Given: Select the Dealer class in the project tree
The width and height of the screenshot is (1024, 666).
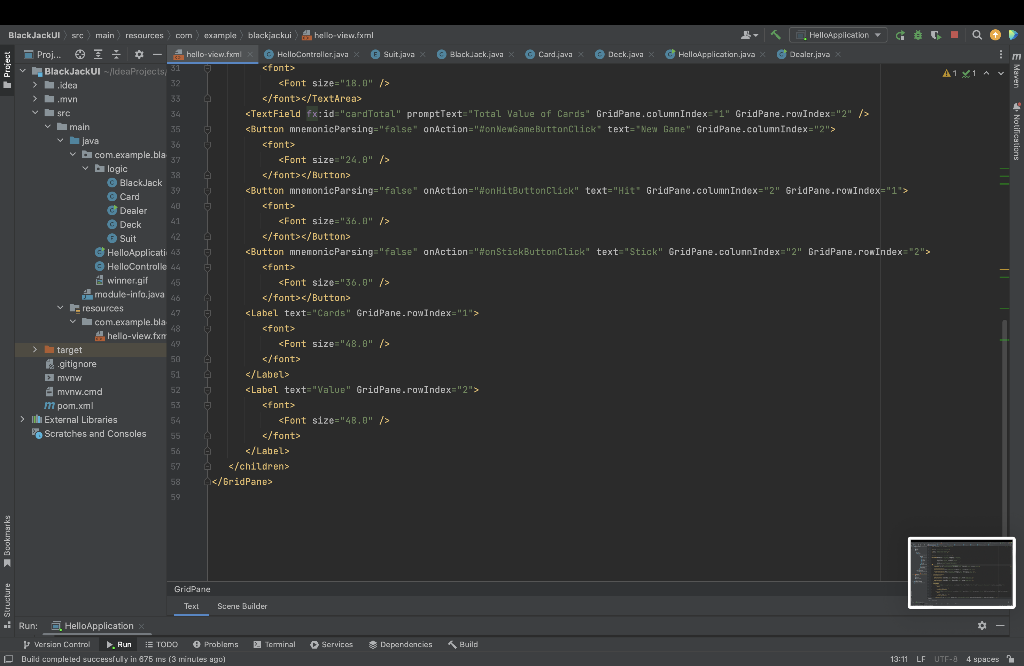Looking at the screenshot, I should coord(133,210).
